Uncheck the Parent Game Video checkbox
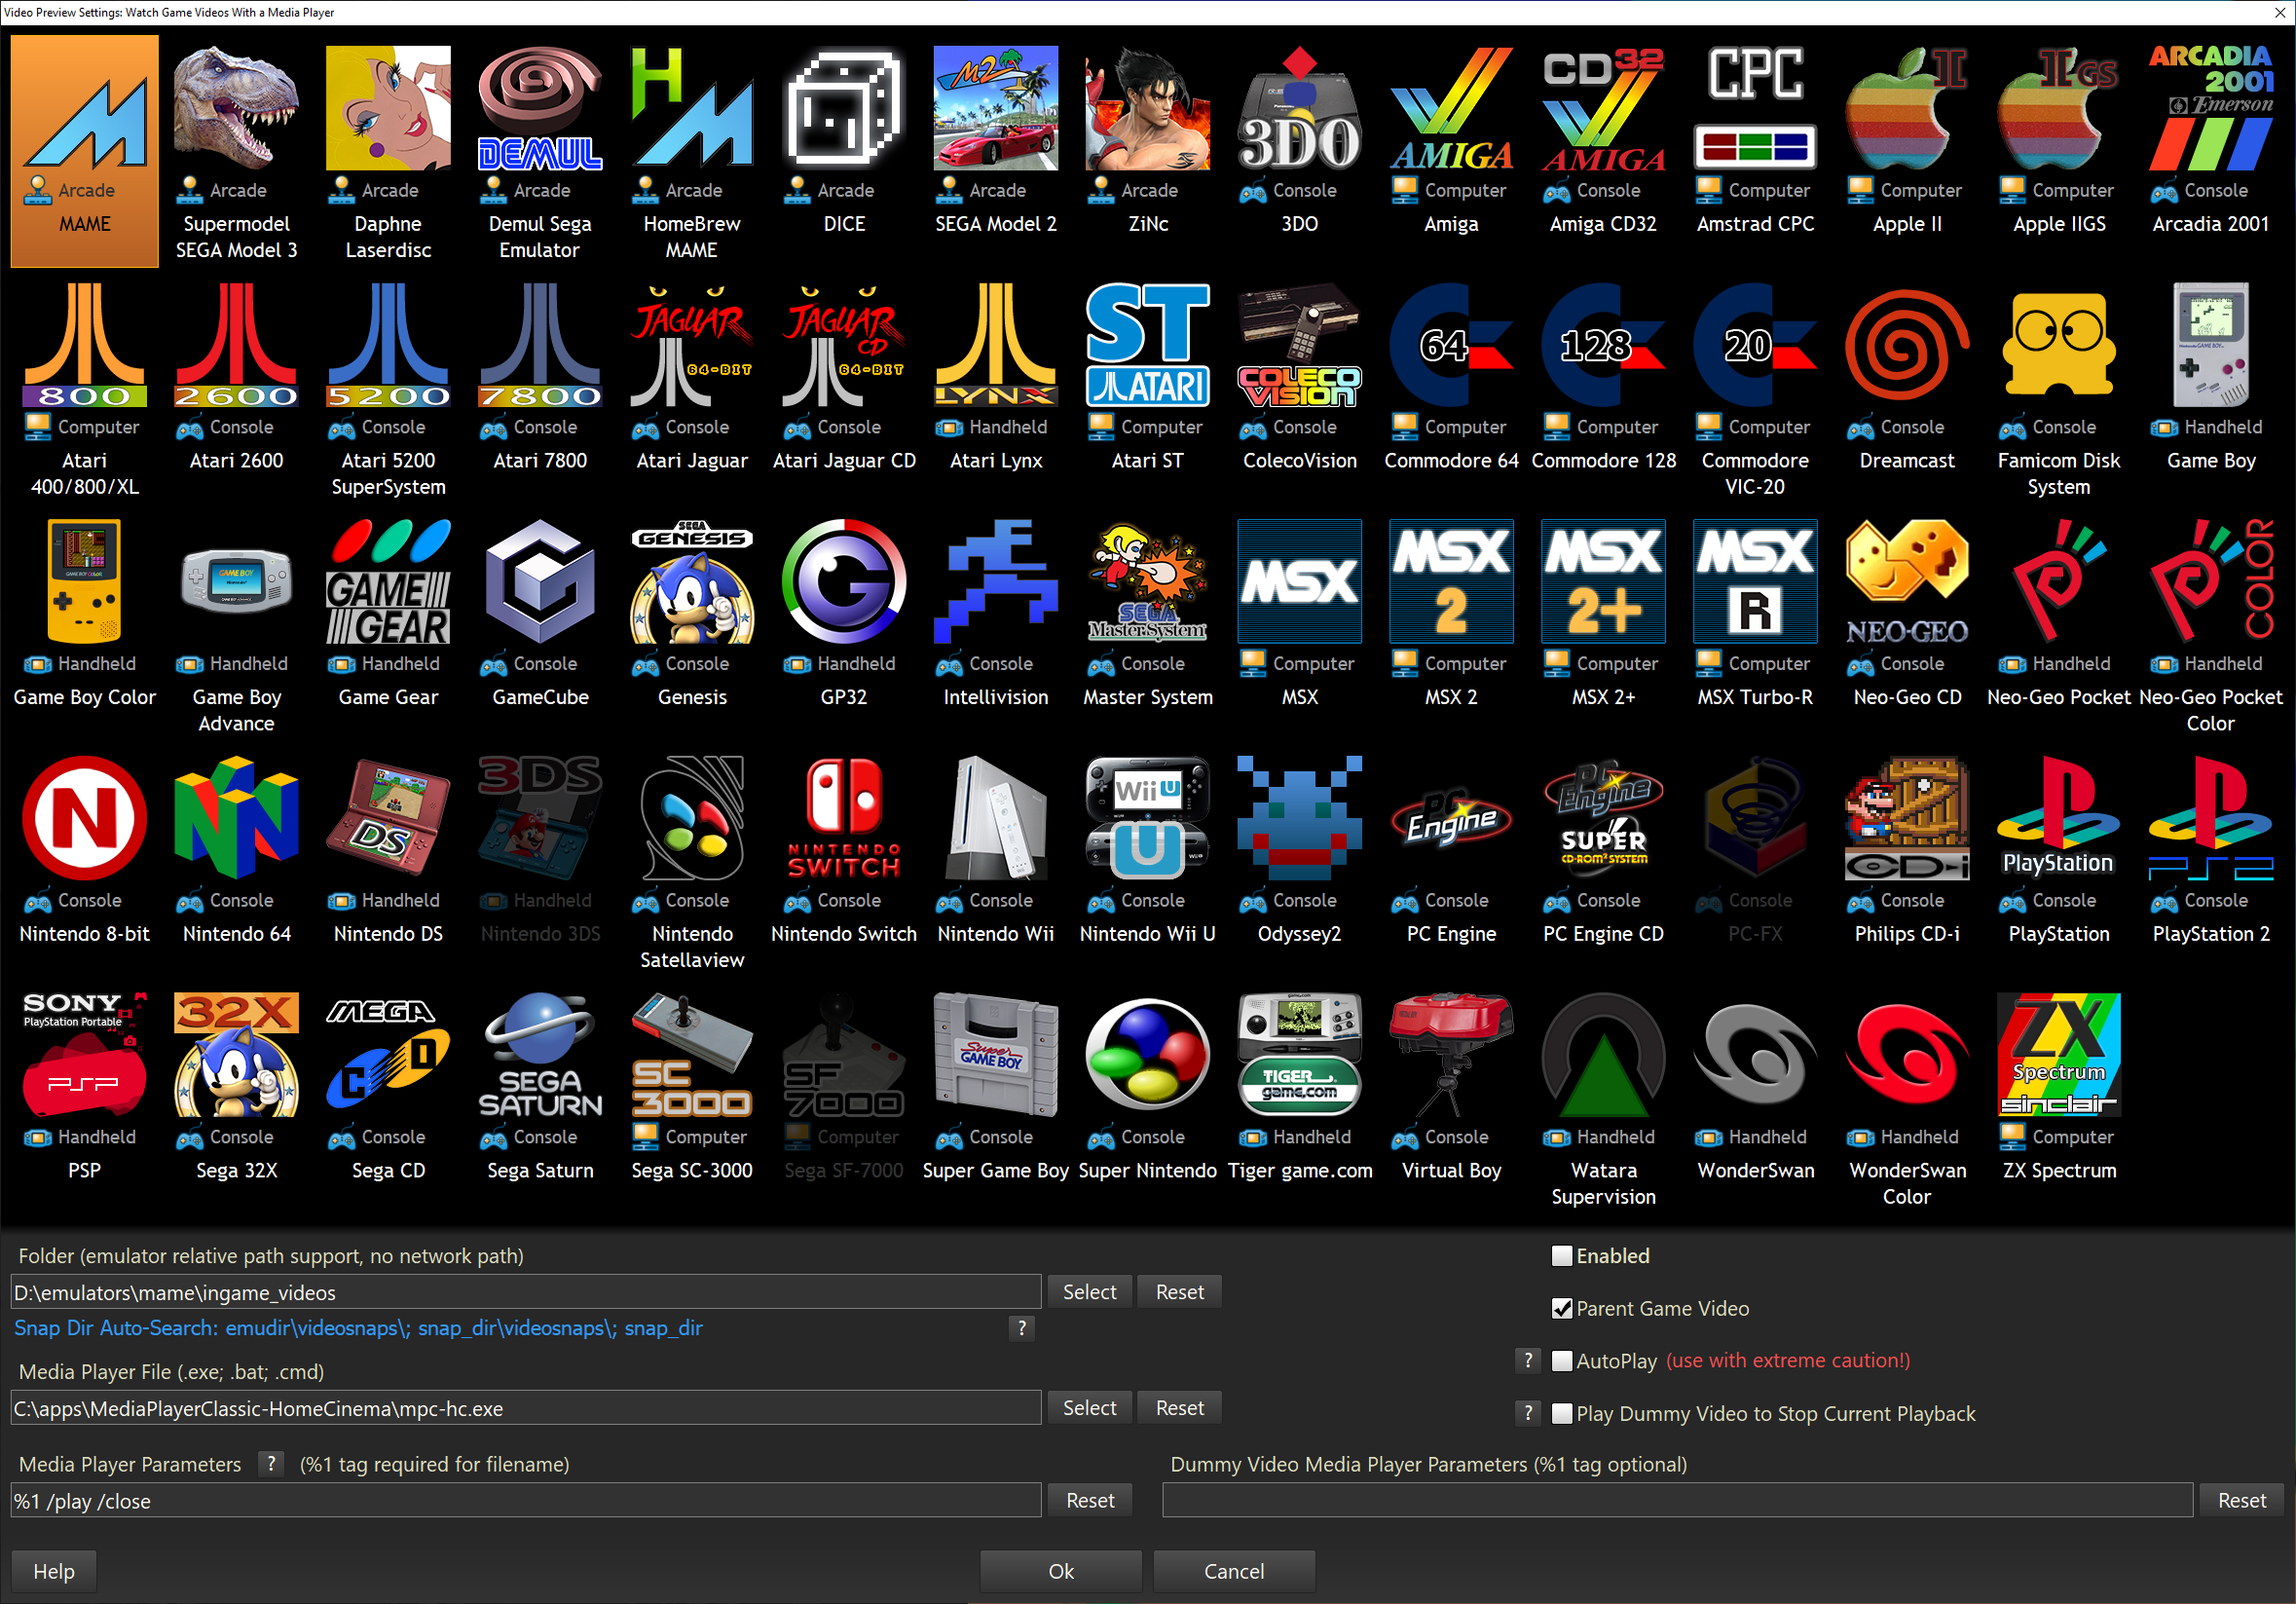This screenshot has width=2296, height=1604. tap(1561, 1309)
